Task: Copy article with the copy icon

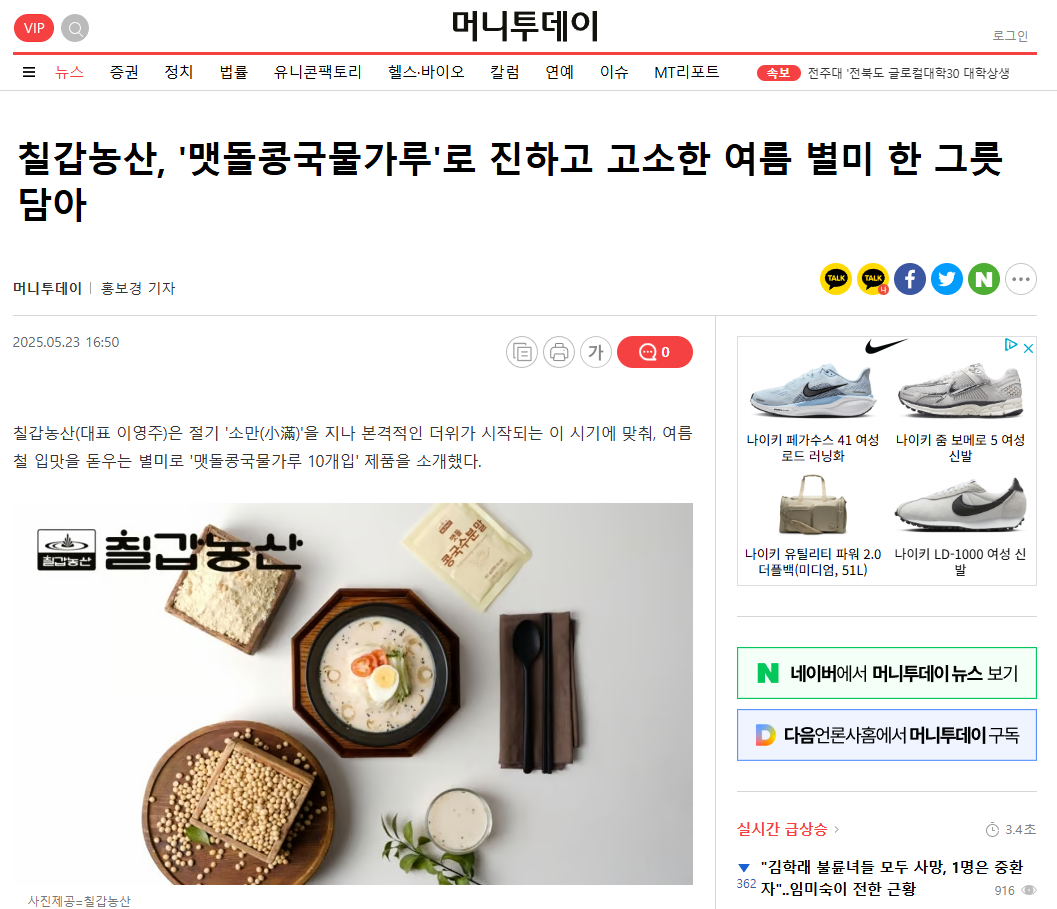Action: tap(522, 352)
